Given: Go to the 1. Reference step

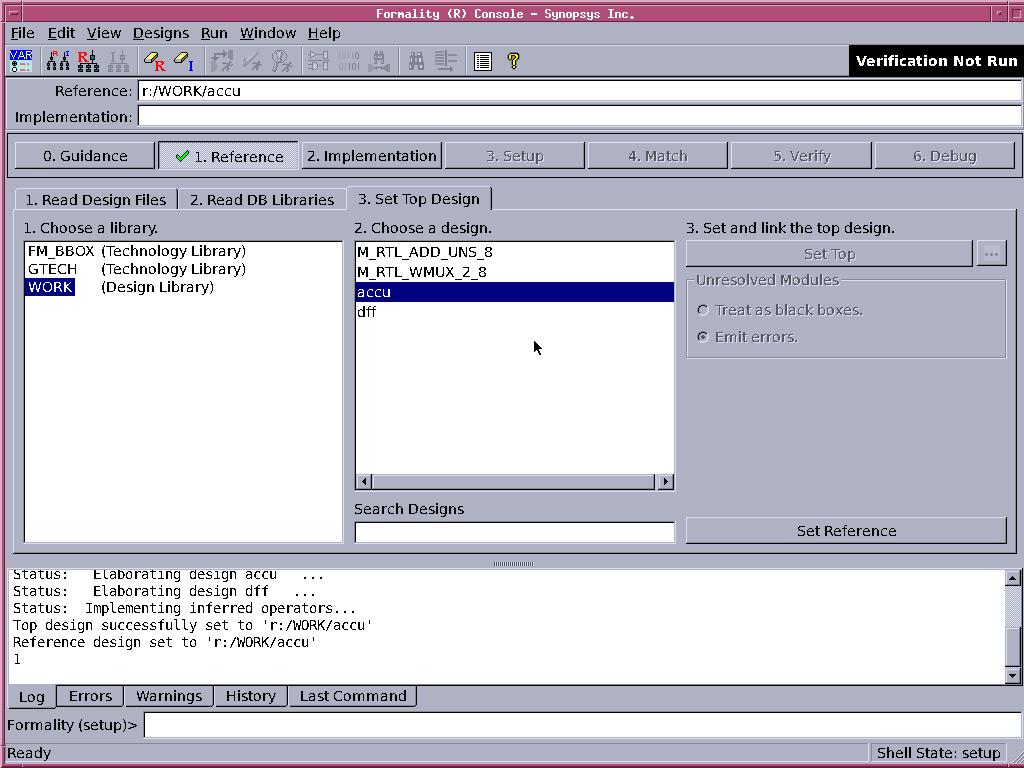Looking at the screenshot, I should pyautogui.click(x=229, y=156).
